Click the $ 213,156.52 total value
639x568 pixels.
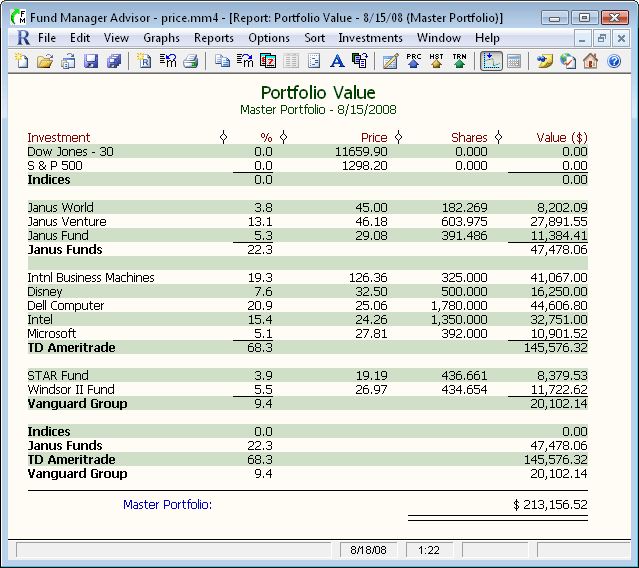[x=550, y=504]
